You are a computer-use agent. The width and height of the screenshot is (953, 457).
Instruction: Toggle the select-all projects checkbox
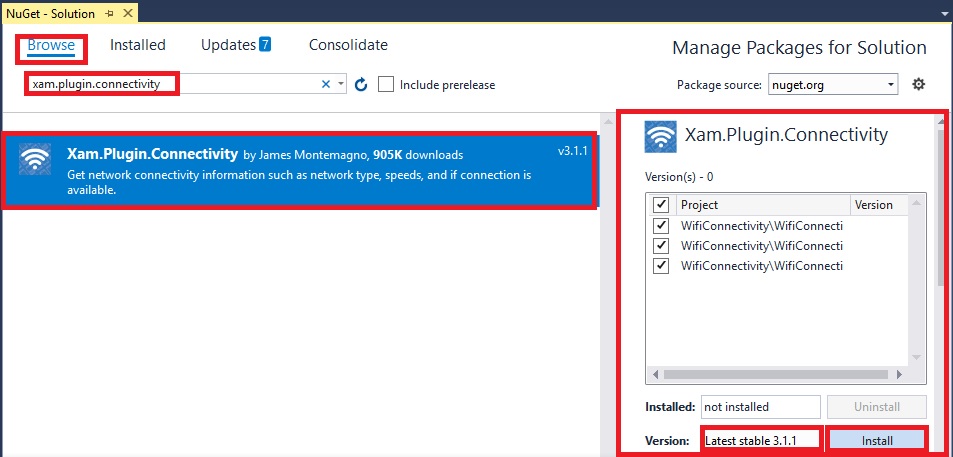click(661, 204)
